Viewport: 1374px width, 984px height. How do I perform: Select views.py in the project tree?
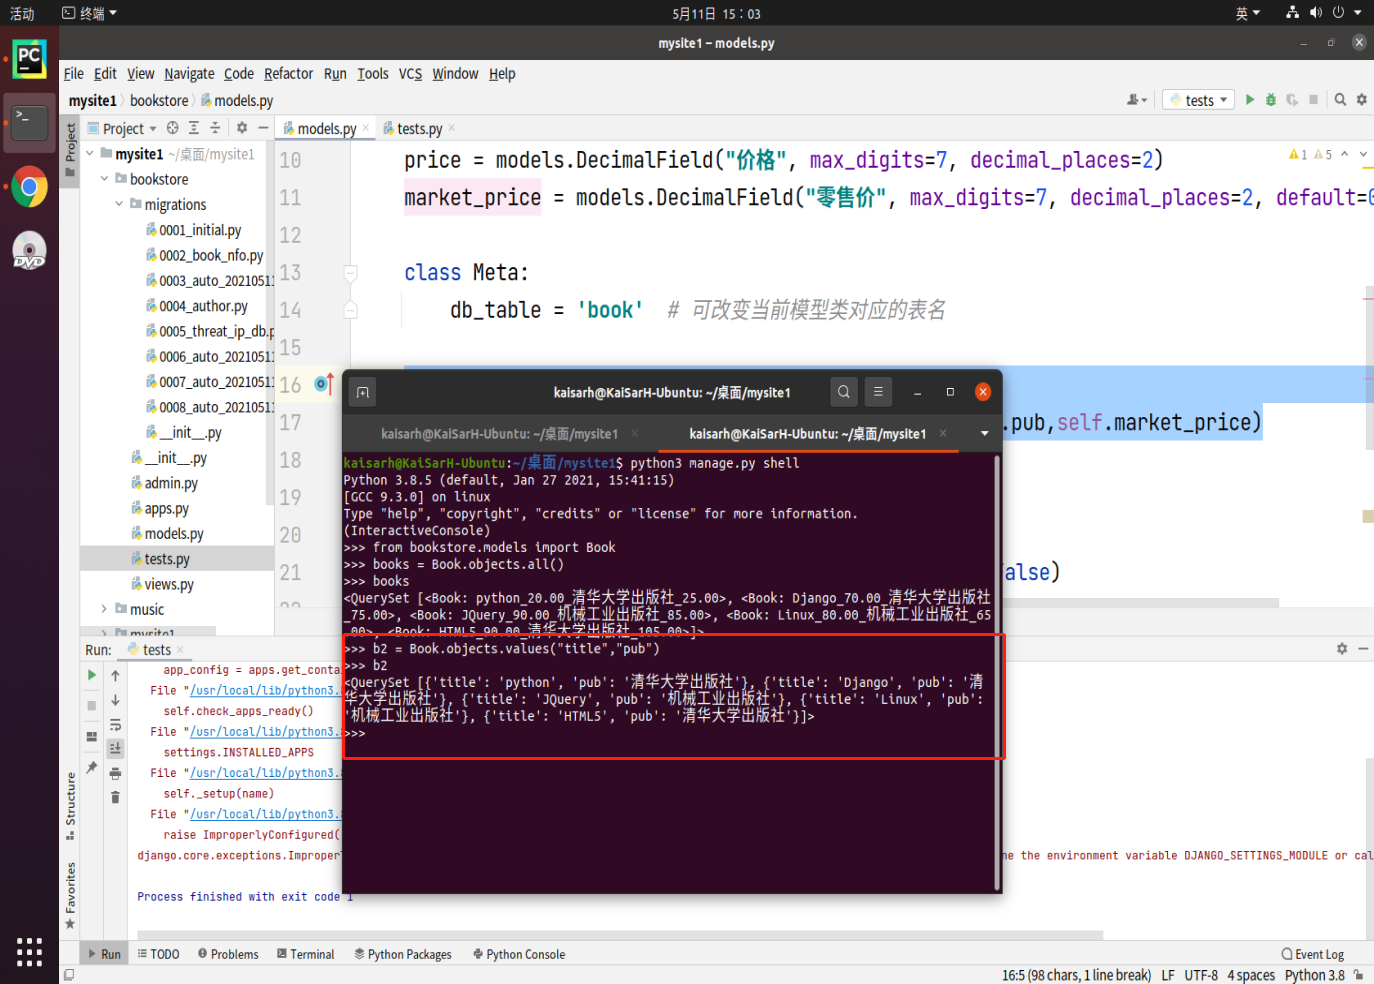(169, 584)
